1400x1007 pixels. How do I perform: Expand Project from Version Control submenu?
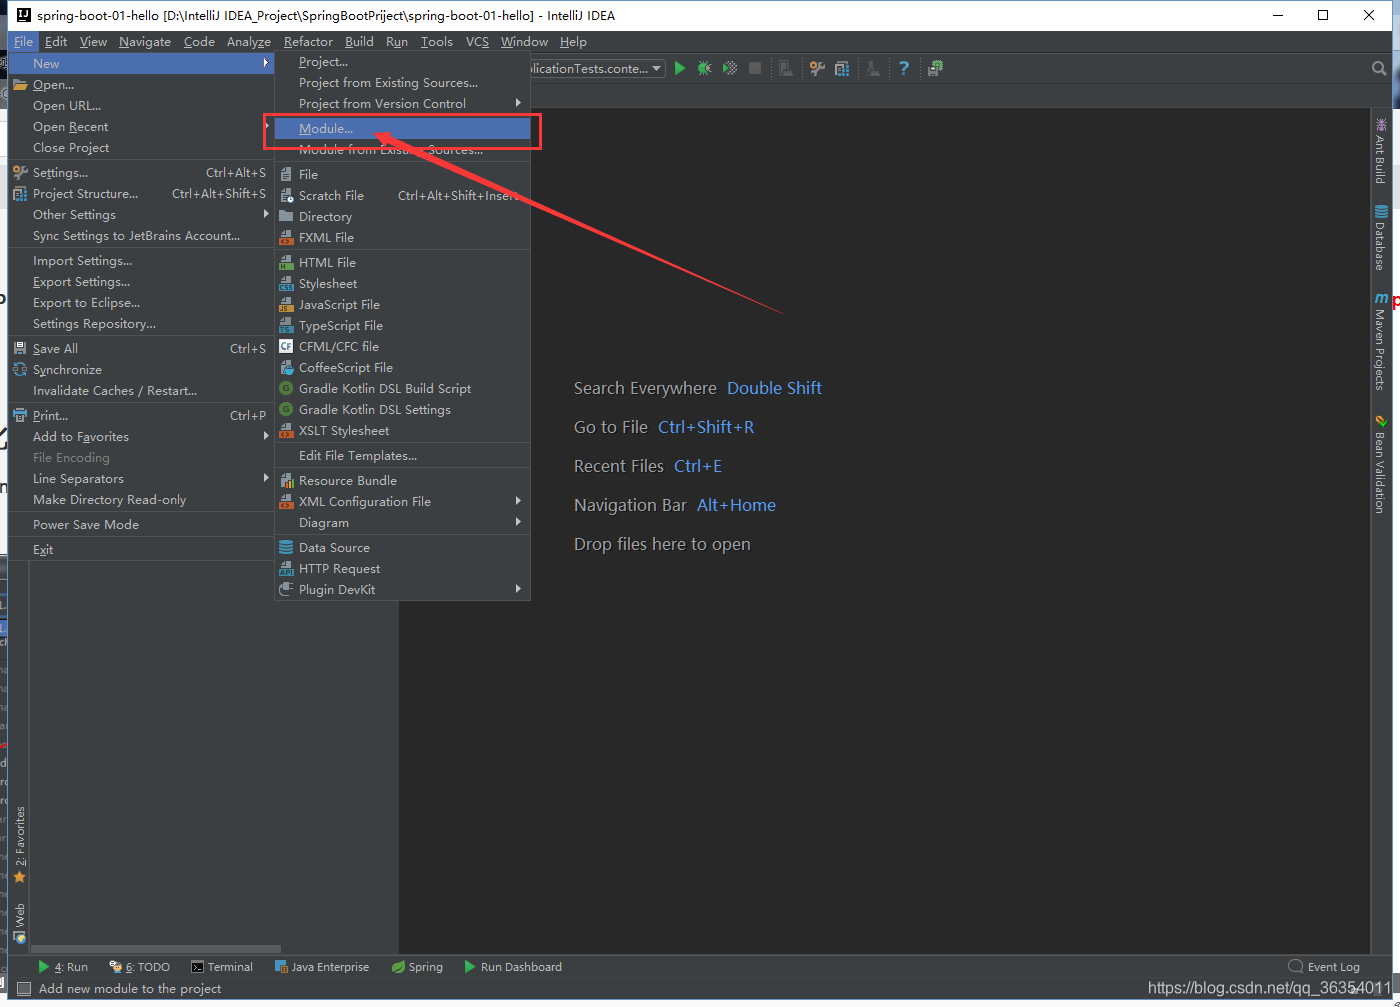point(403,104)
